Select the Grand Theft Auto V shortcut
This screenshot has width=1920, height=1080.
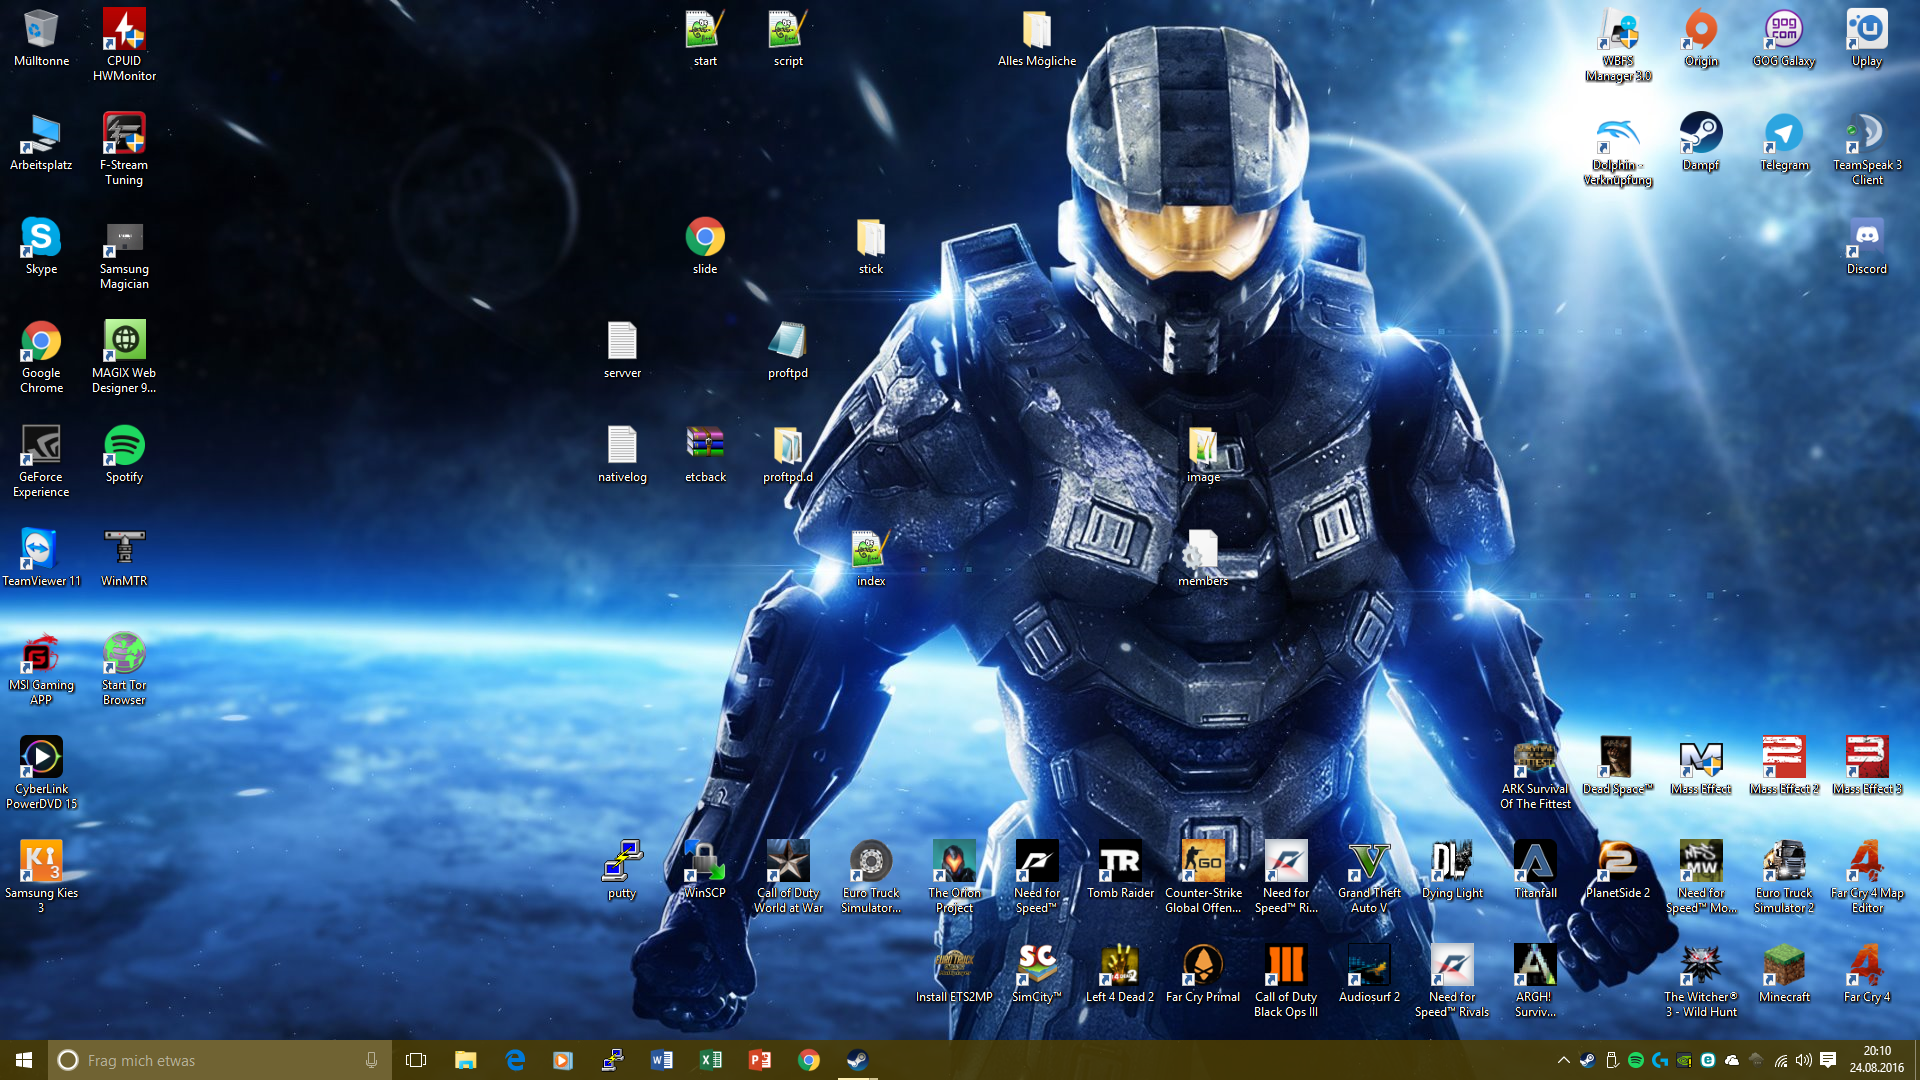pos(1368,862)
